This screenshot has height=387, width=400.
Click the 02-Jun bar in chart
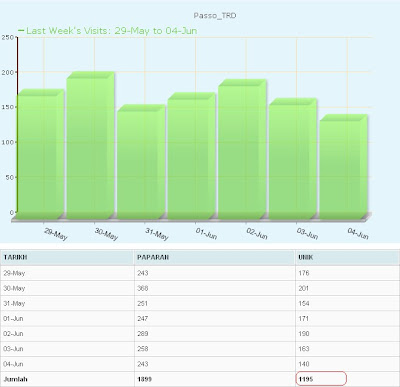tap(242, 149)
